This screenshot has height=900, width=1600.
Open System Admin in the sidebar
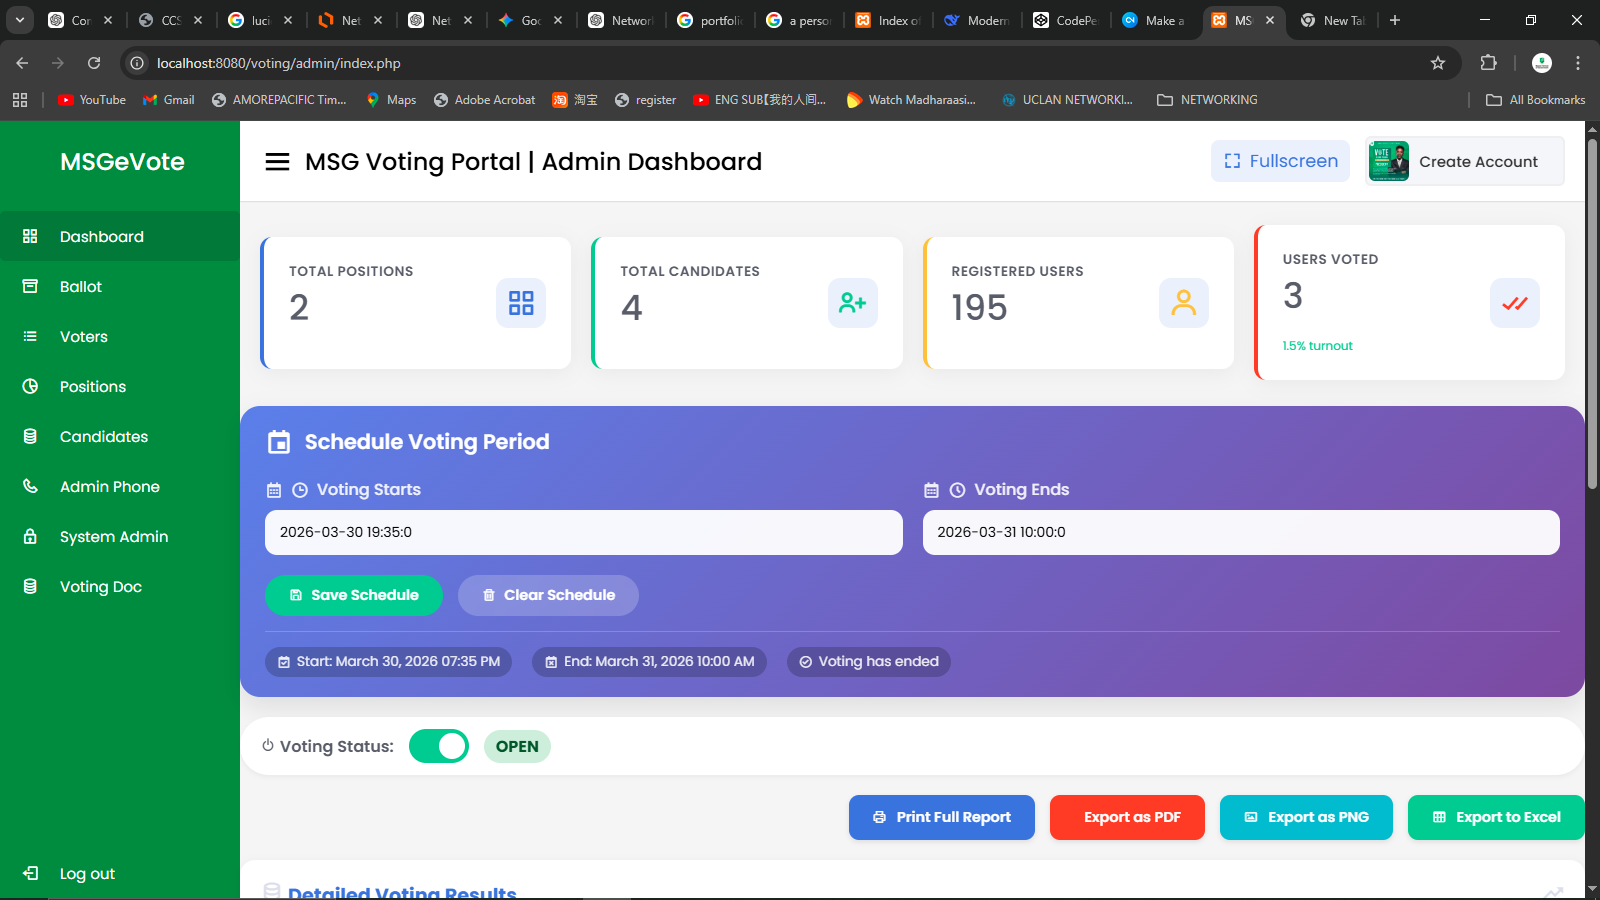coord(120,536)
